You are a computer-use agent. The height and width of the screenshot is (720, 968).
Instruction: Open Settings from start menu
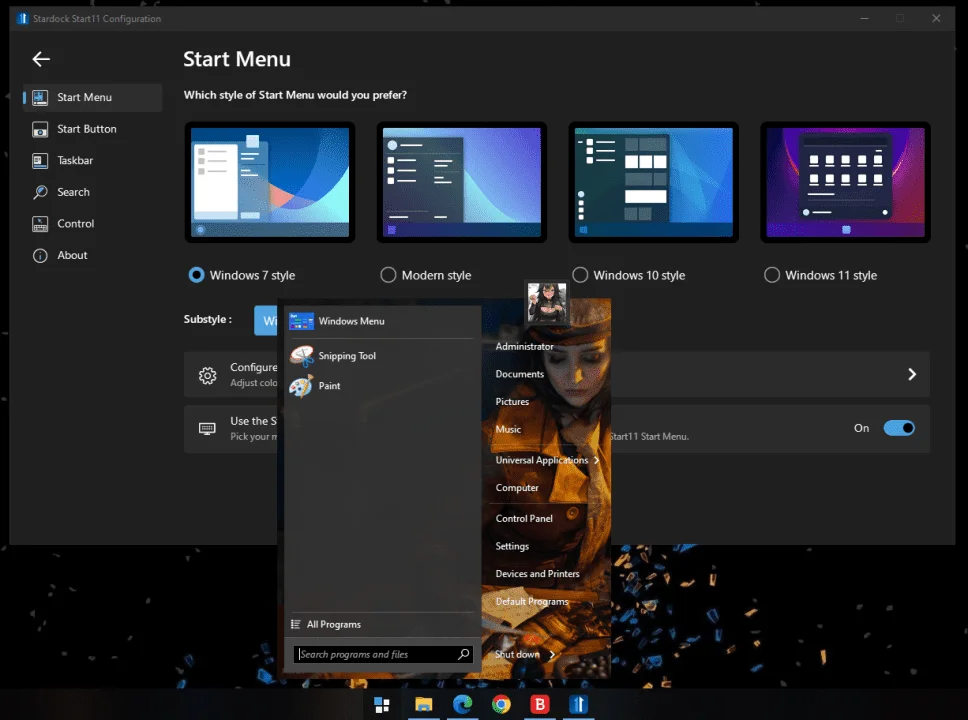[x=512, y=546]
